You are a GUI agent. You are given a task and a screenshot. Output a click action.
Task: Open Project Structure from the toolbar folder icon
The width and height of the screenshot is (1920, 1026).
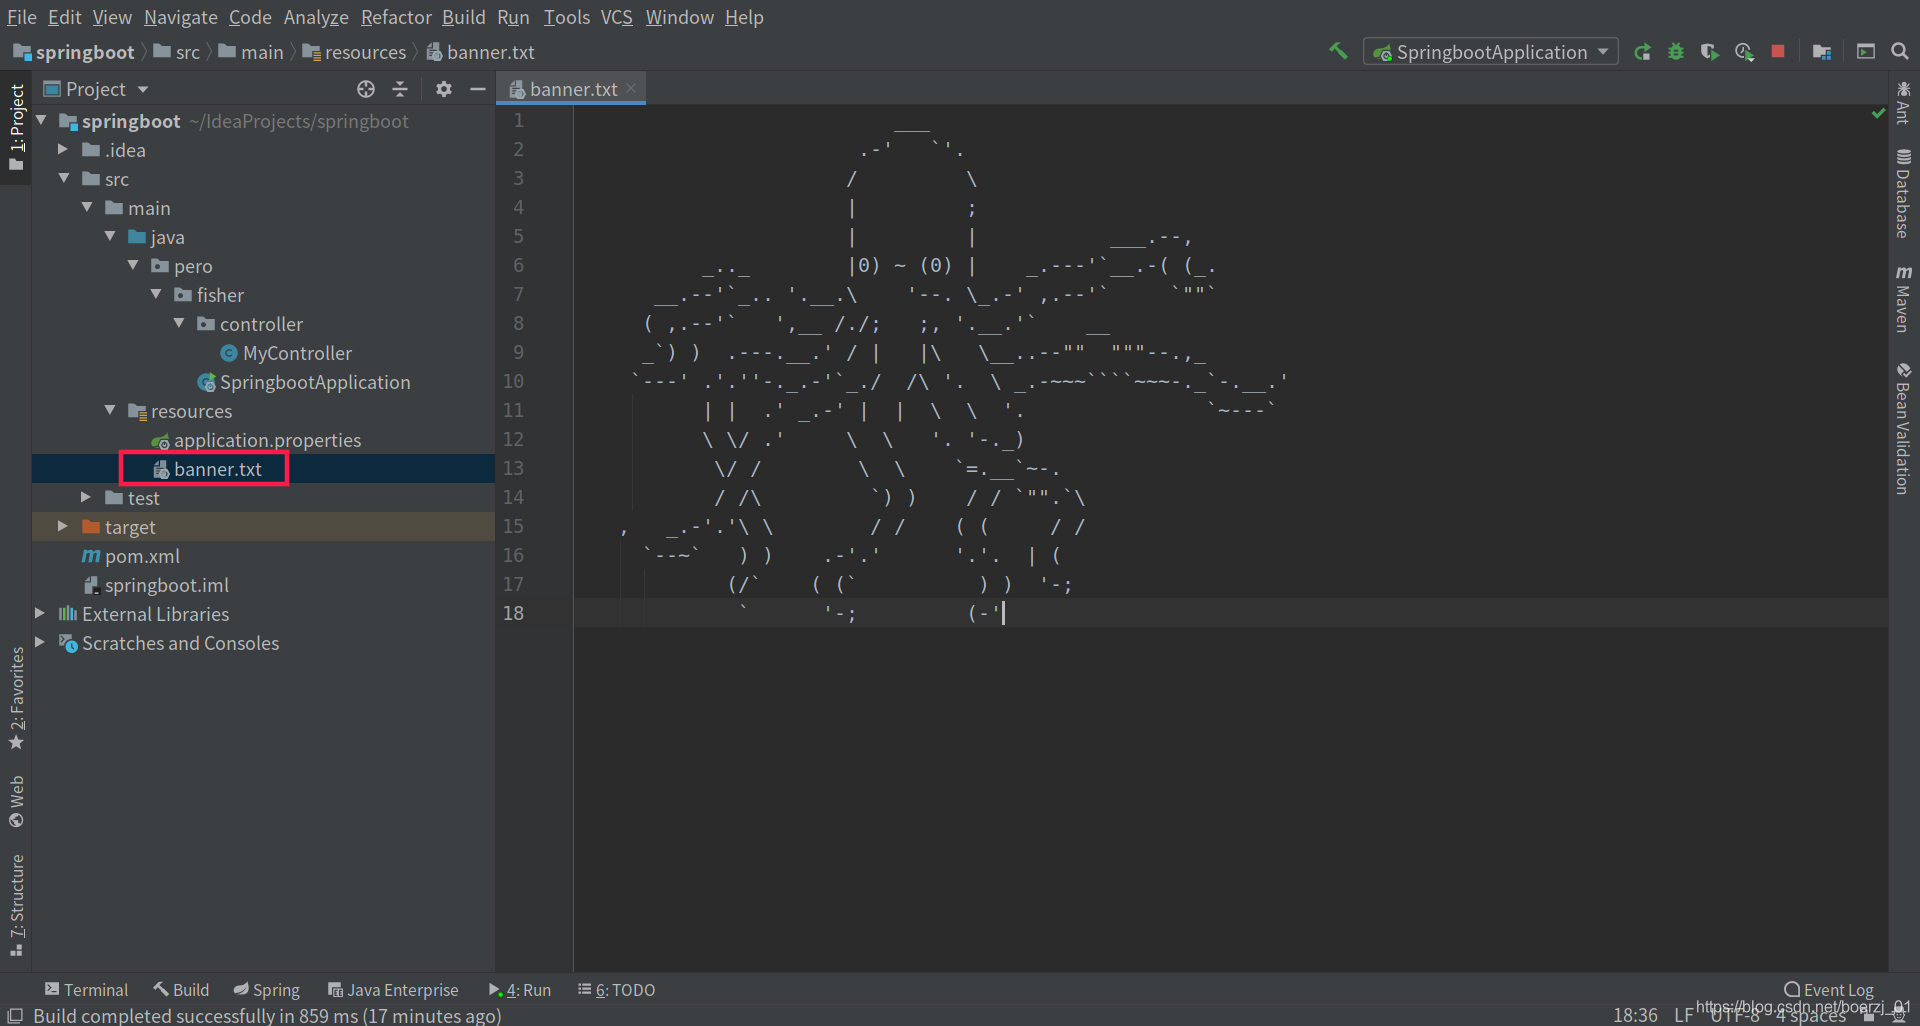click(x=1822, y=52)
